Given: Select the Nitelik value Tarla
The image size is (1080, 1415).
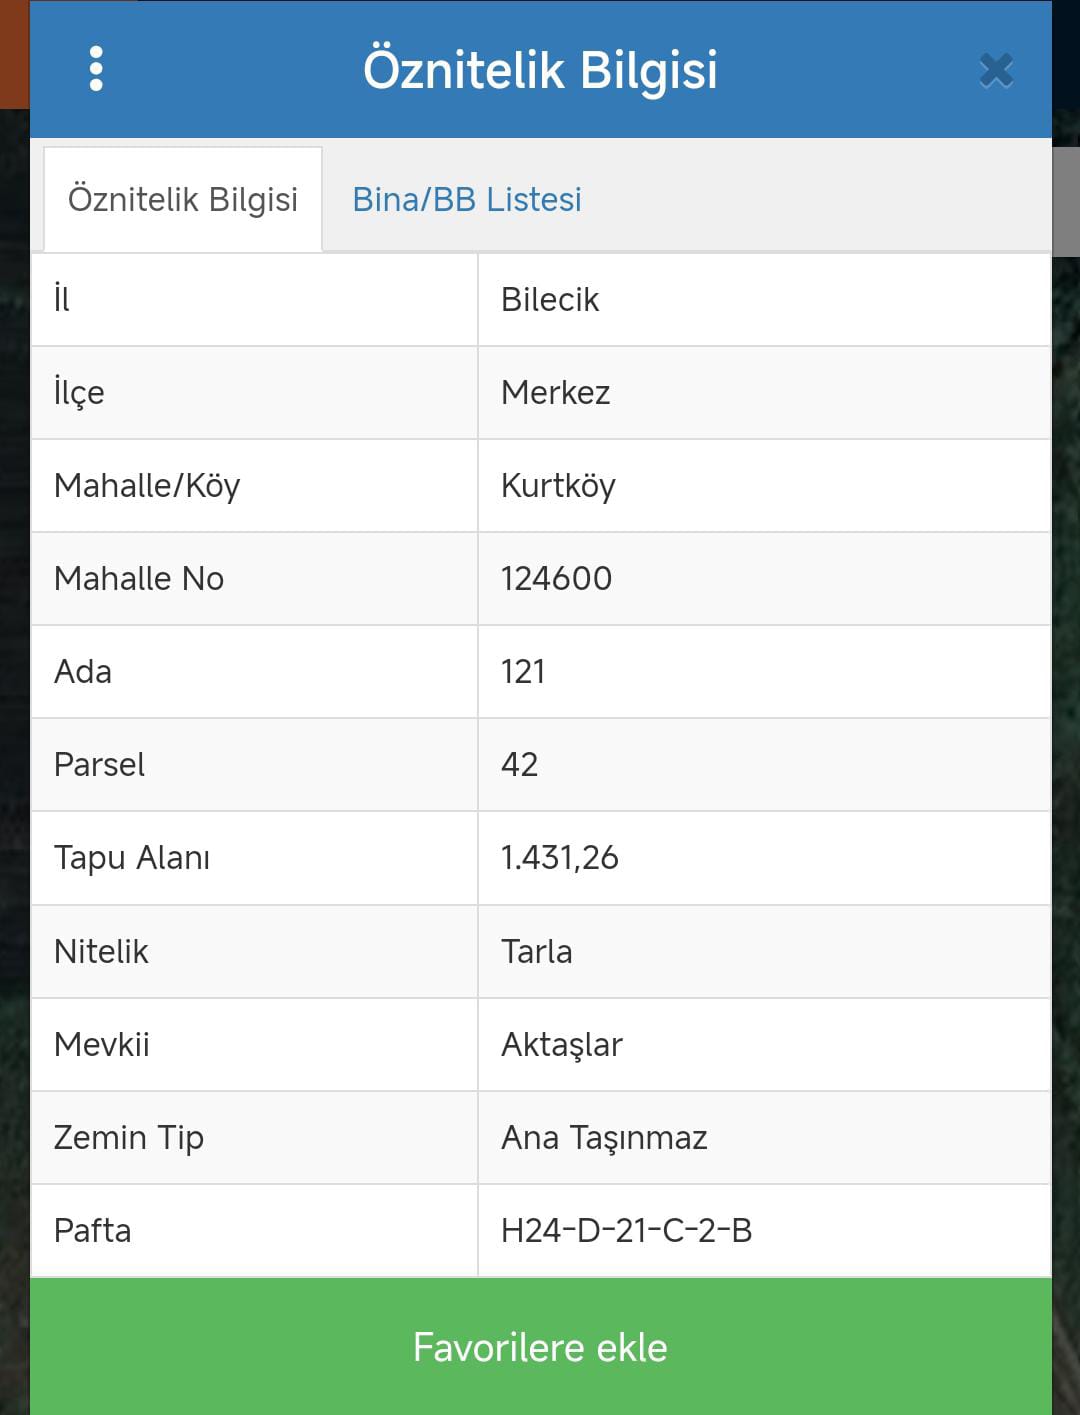Looking at the screenshot, I should click(537, 951).
